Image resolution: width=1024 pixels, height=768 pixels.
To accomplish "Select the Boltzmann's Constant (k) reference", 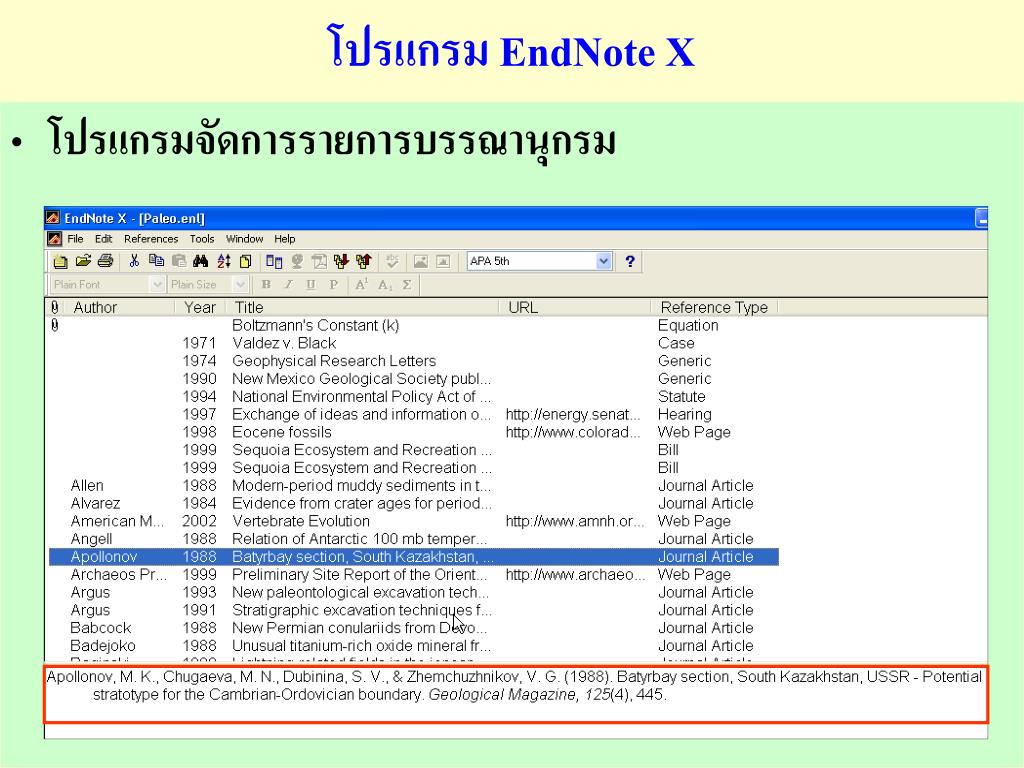I will coord(414,325).
